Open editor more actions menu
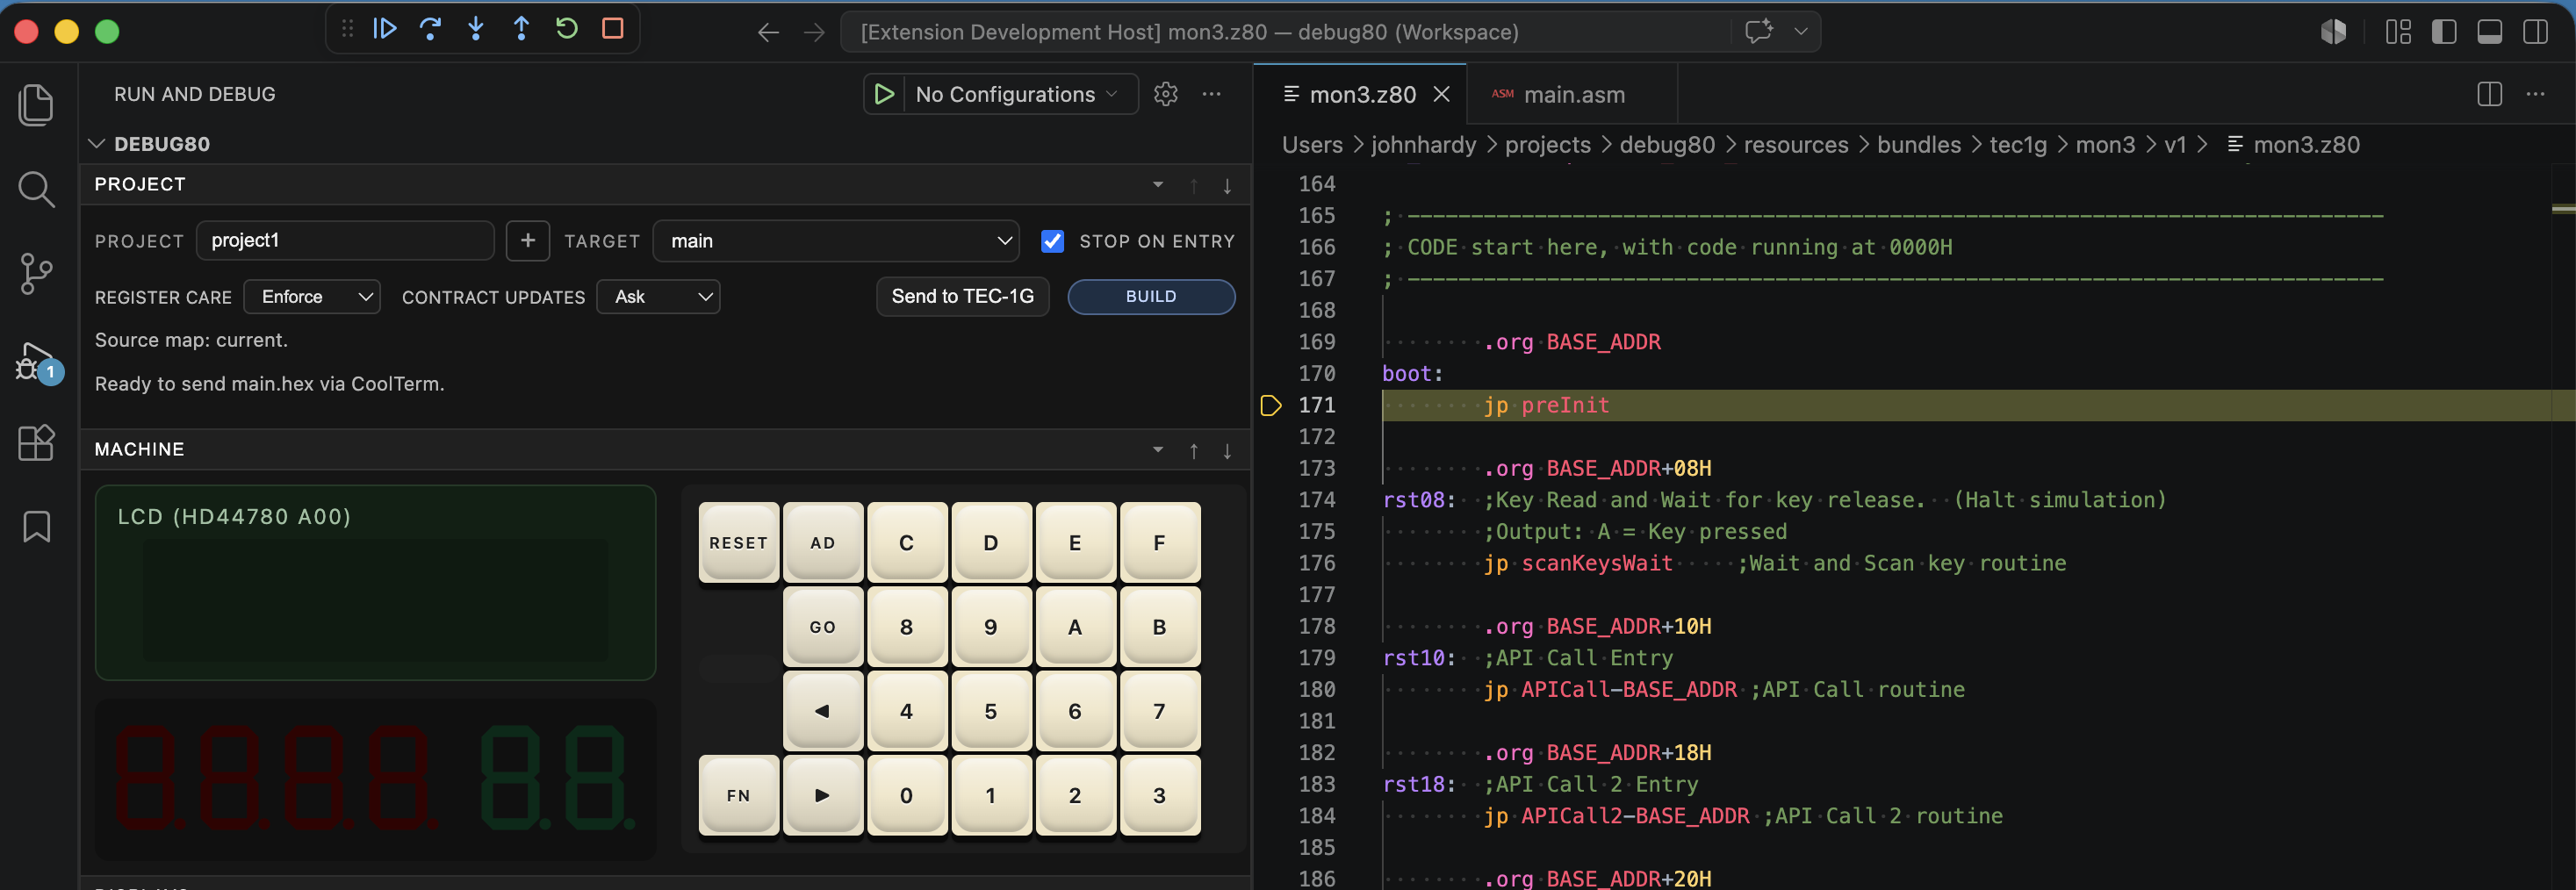2576x890 pixels. (2536, 94)
